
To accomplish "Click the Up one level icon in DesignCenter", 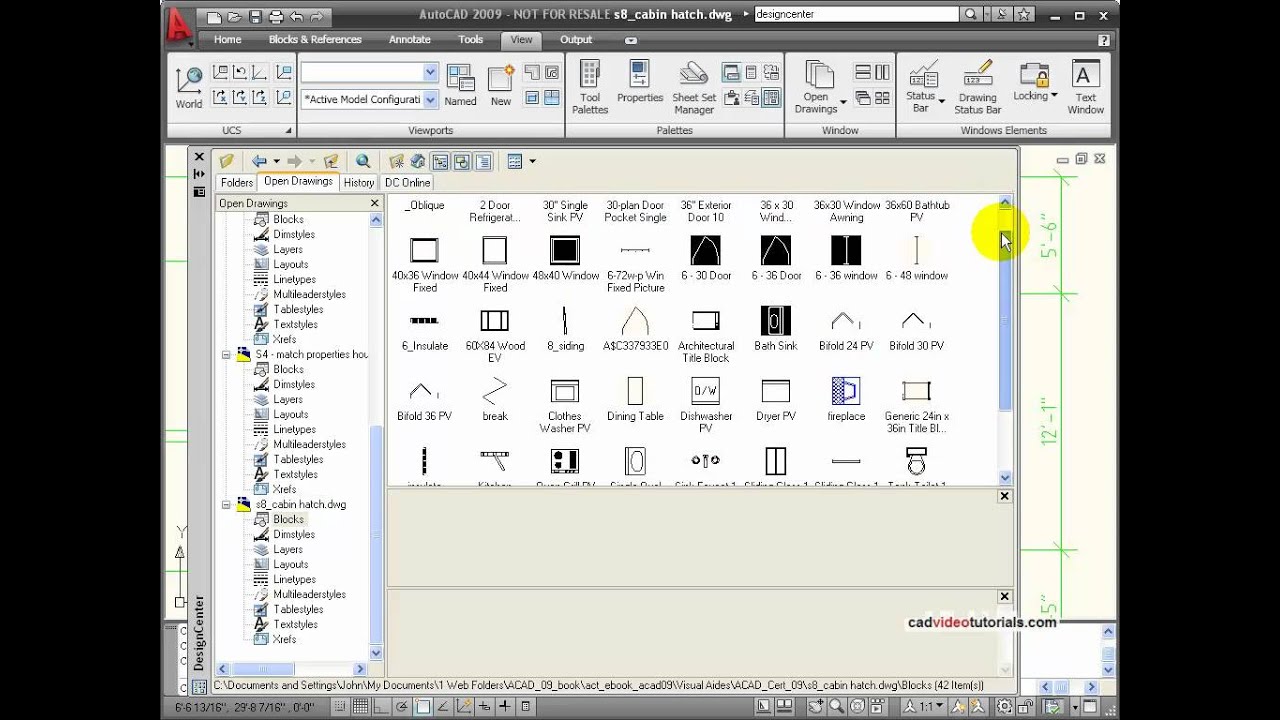I will coord(331,161).
